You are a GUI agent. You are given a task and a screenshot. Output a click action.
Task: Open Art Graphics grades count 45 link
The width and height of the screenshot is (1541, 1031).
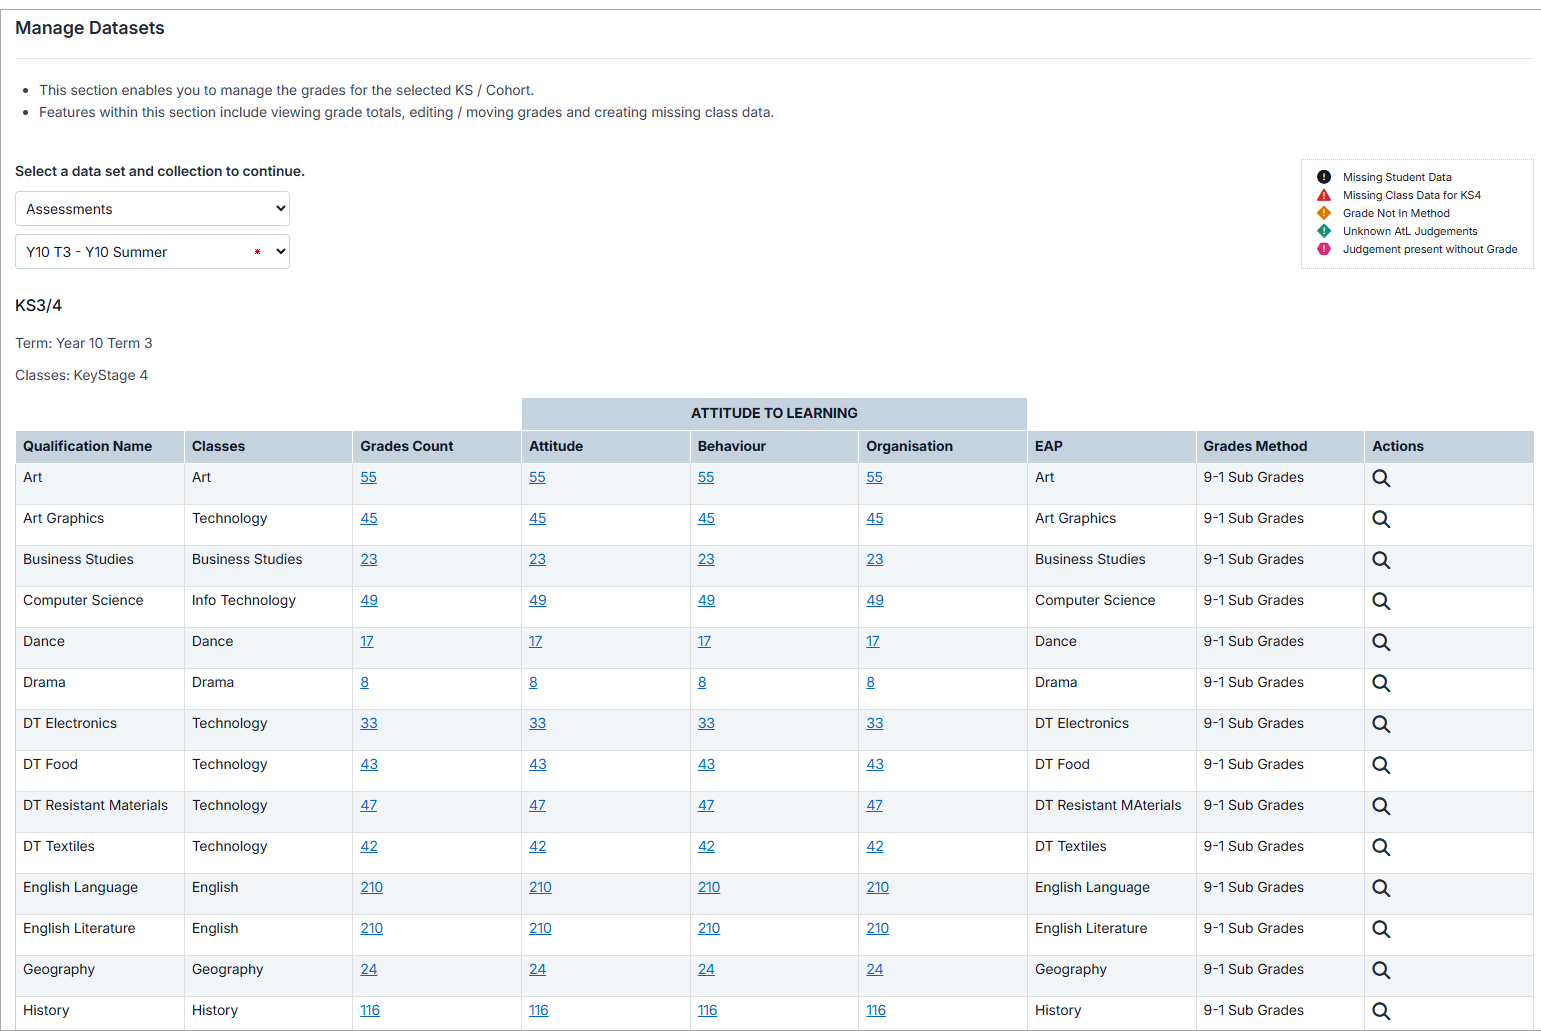(x=369, y=518)
